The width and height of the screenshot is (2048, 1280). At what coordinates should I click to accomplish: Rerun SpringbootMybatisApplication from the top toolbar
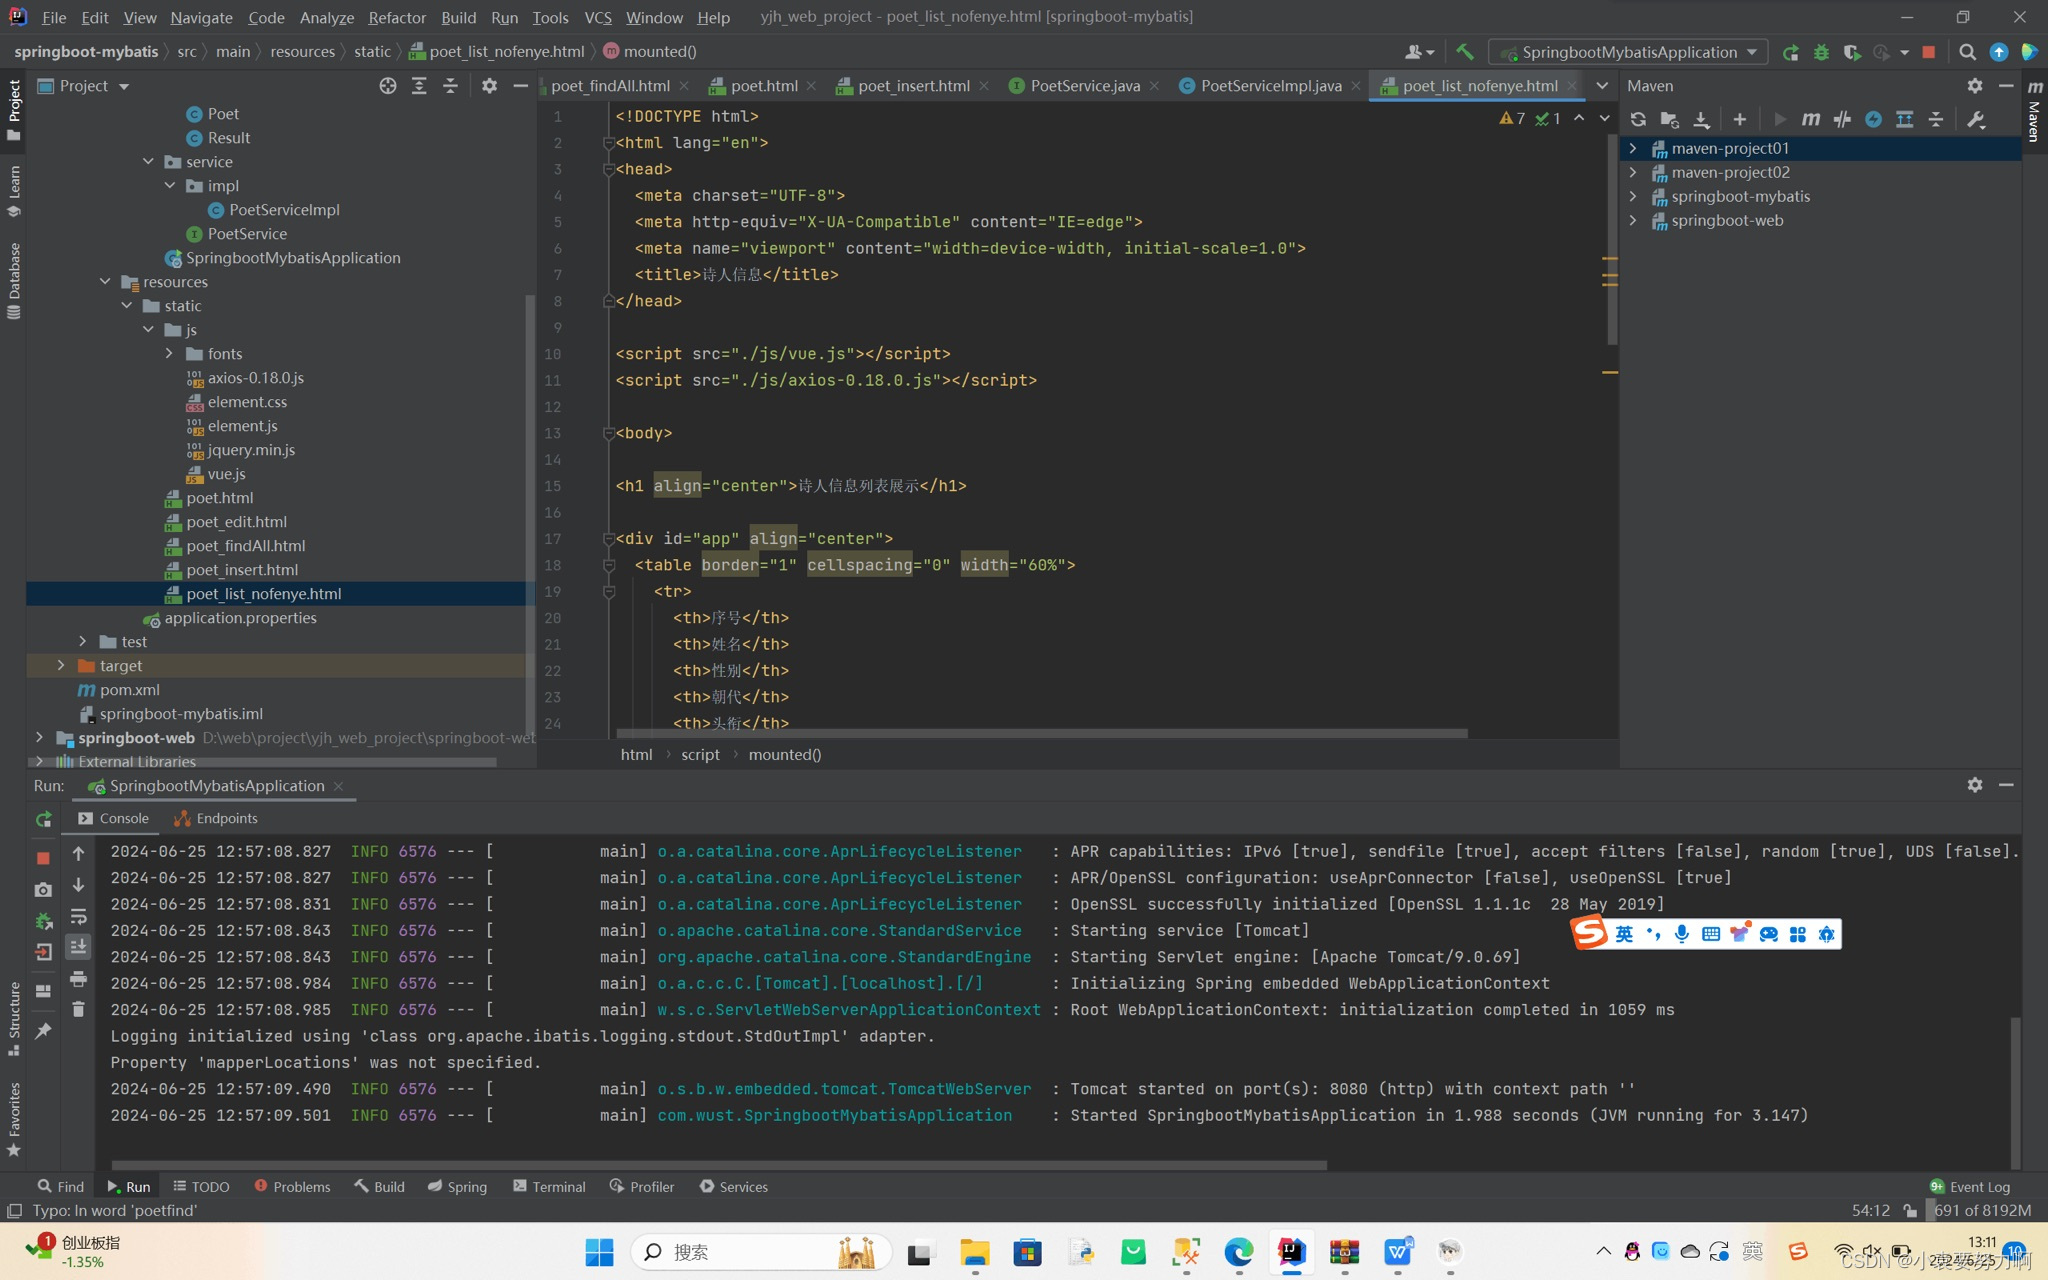coord(1790,52)
